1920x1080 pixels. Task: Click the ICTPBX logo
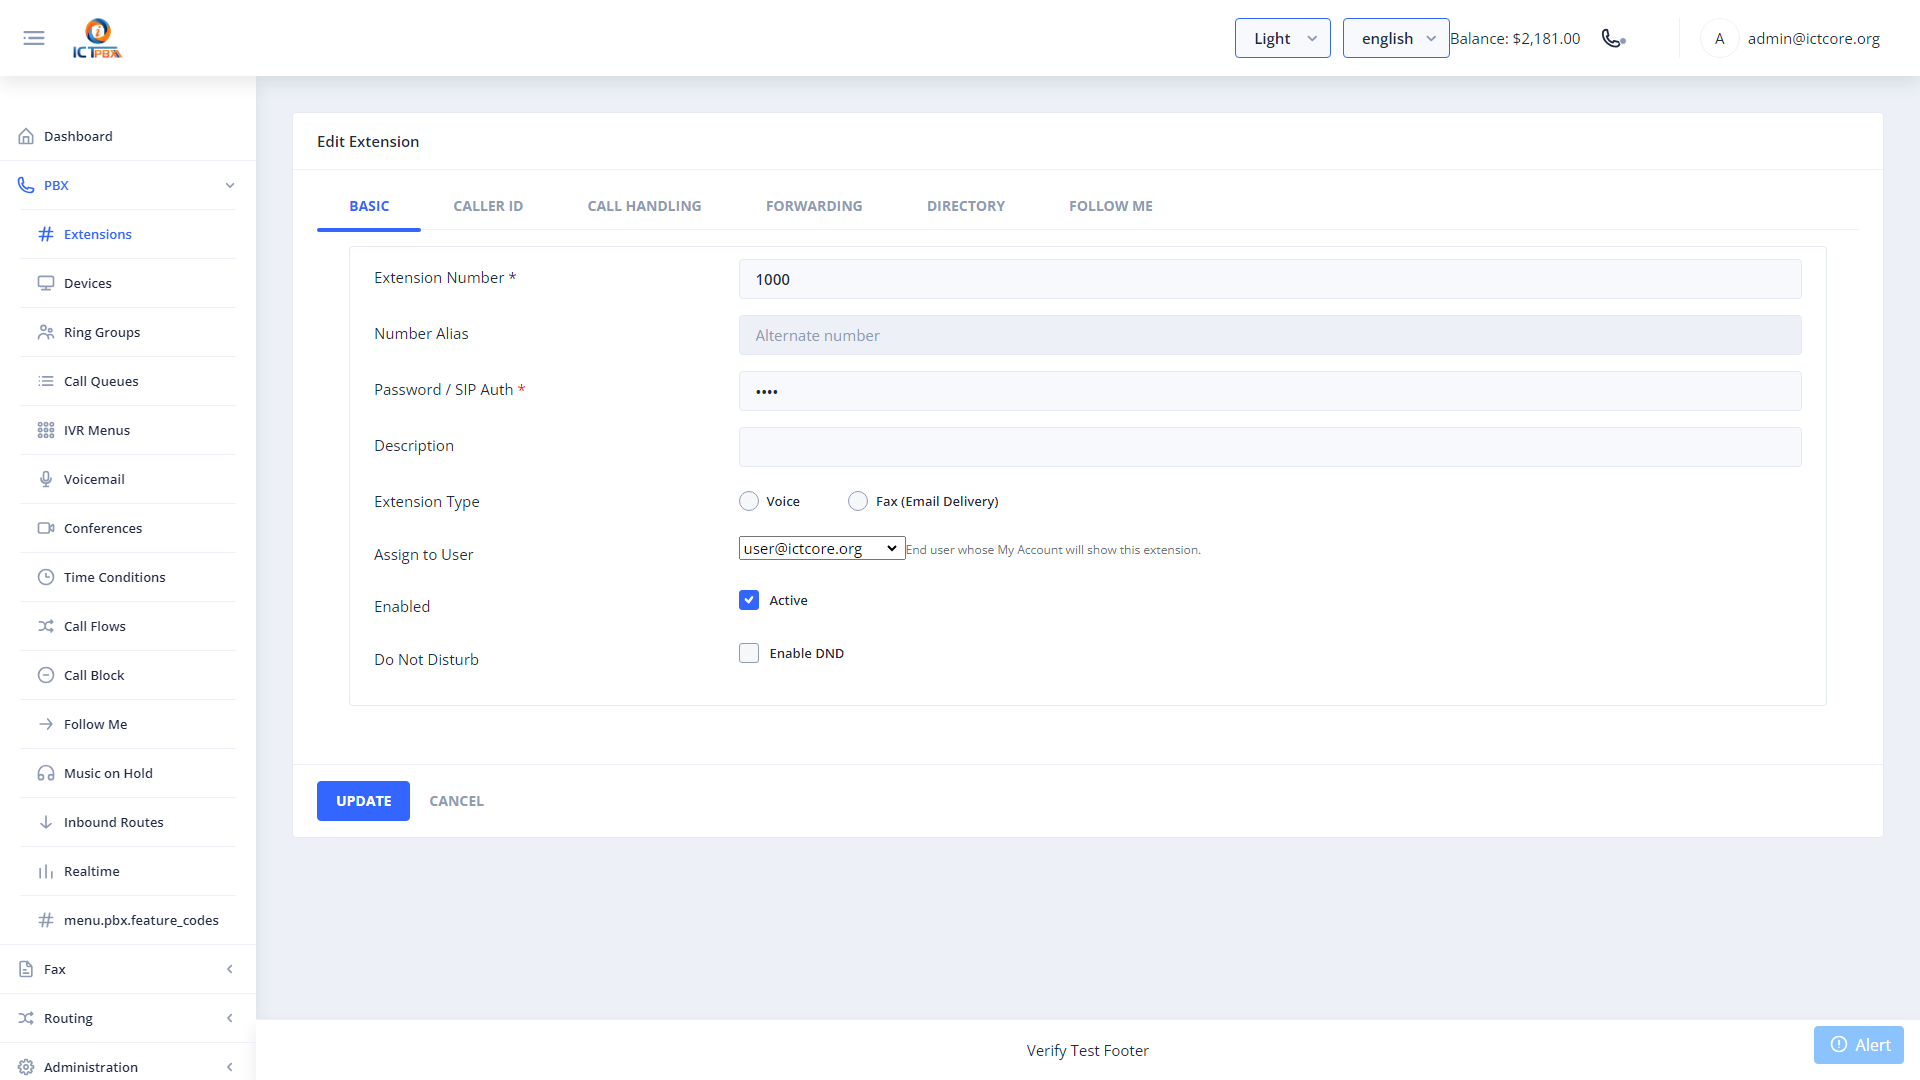(97, 38)
